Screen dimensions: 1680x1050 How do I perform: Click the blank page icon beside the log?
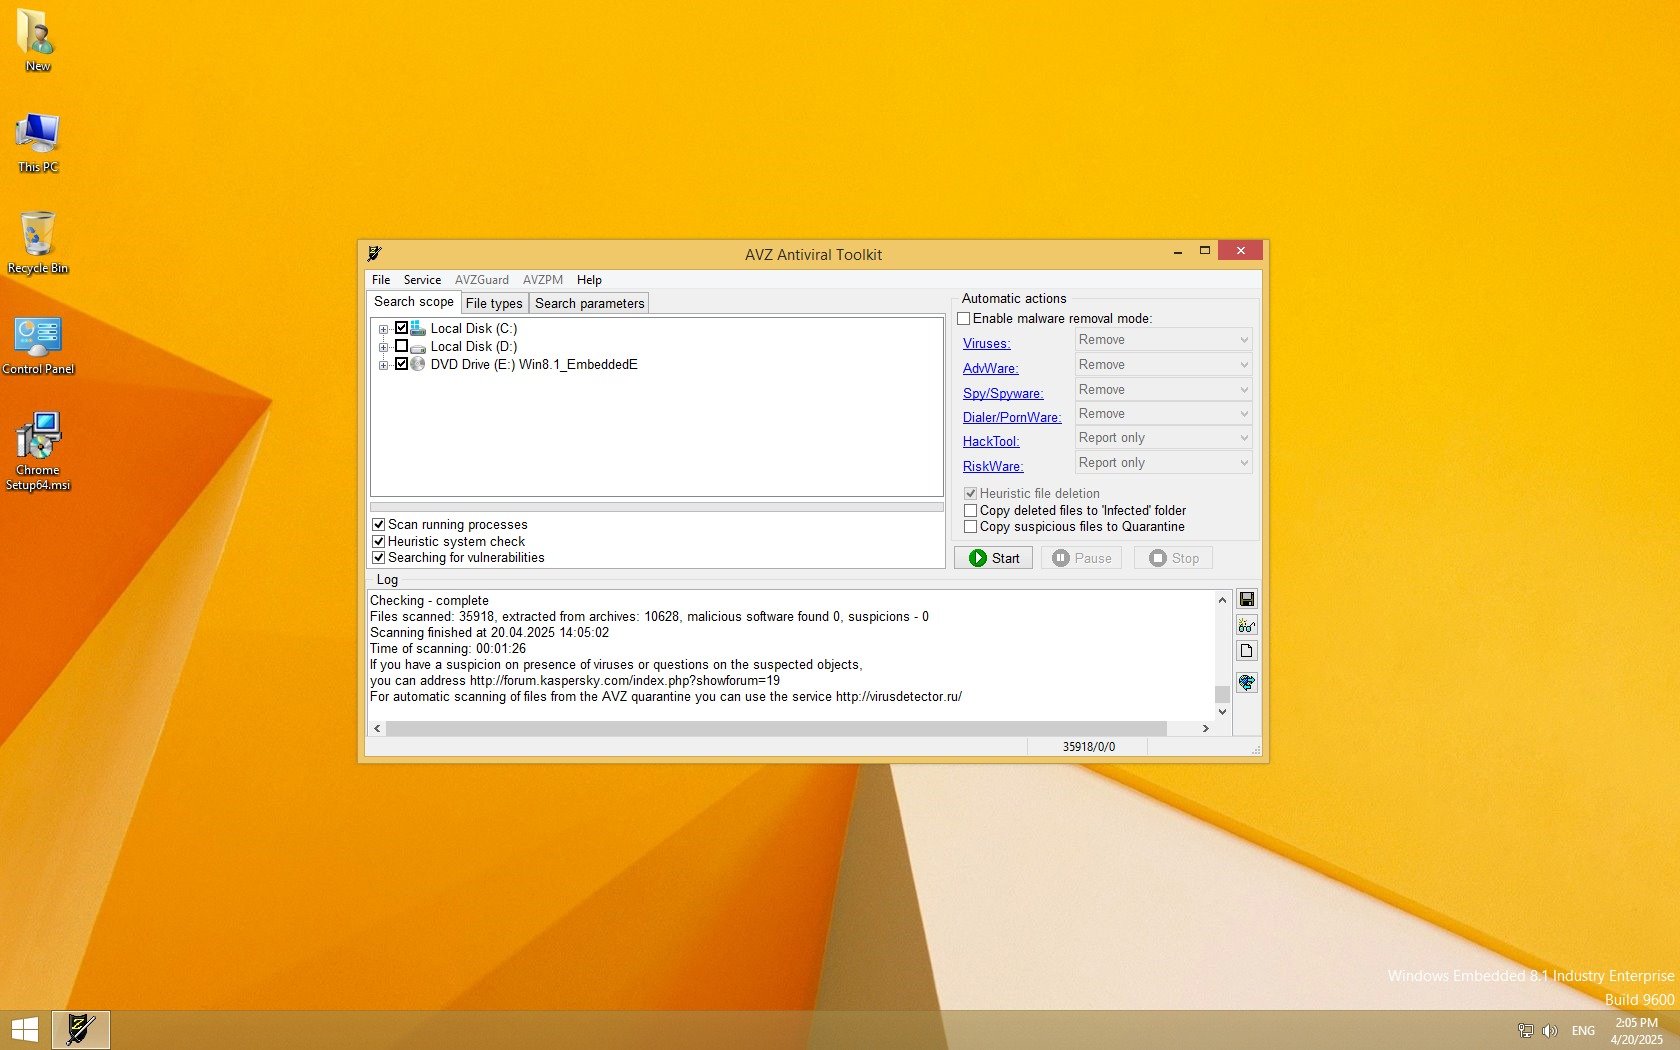1246,651
